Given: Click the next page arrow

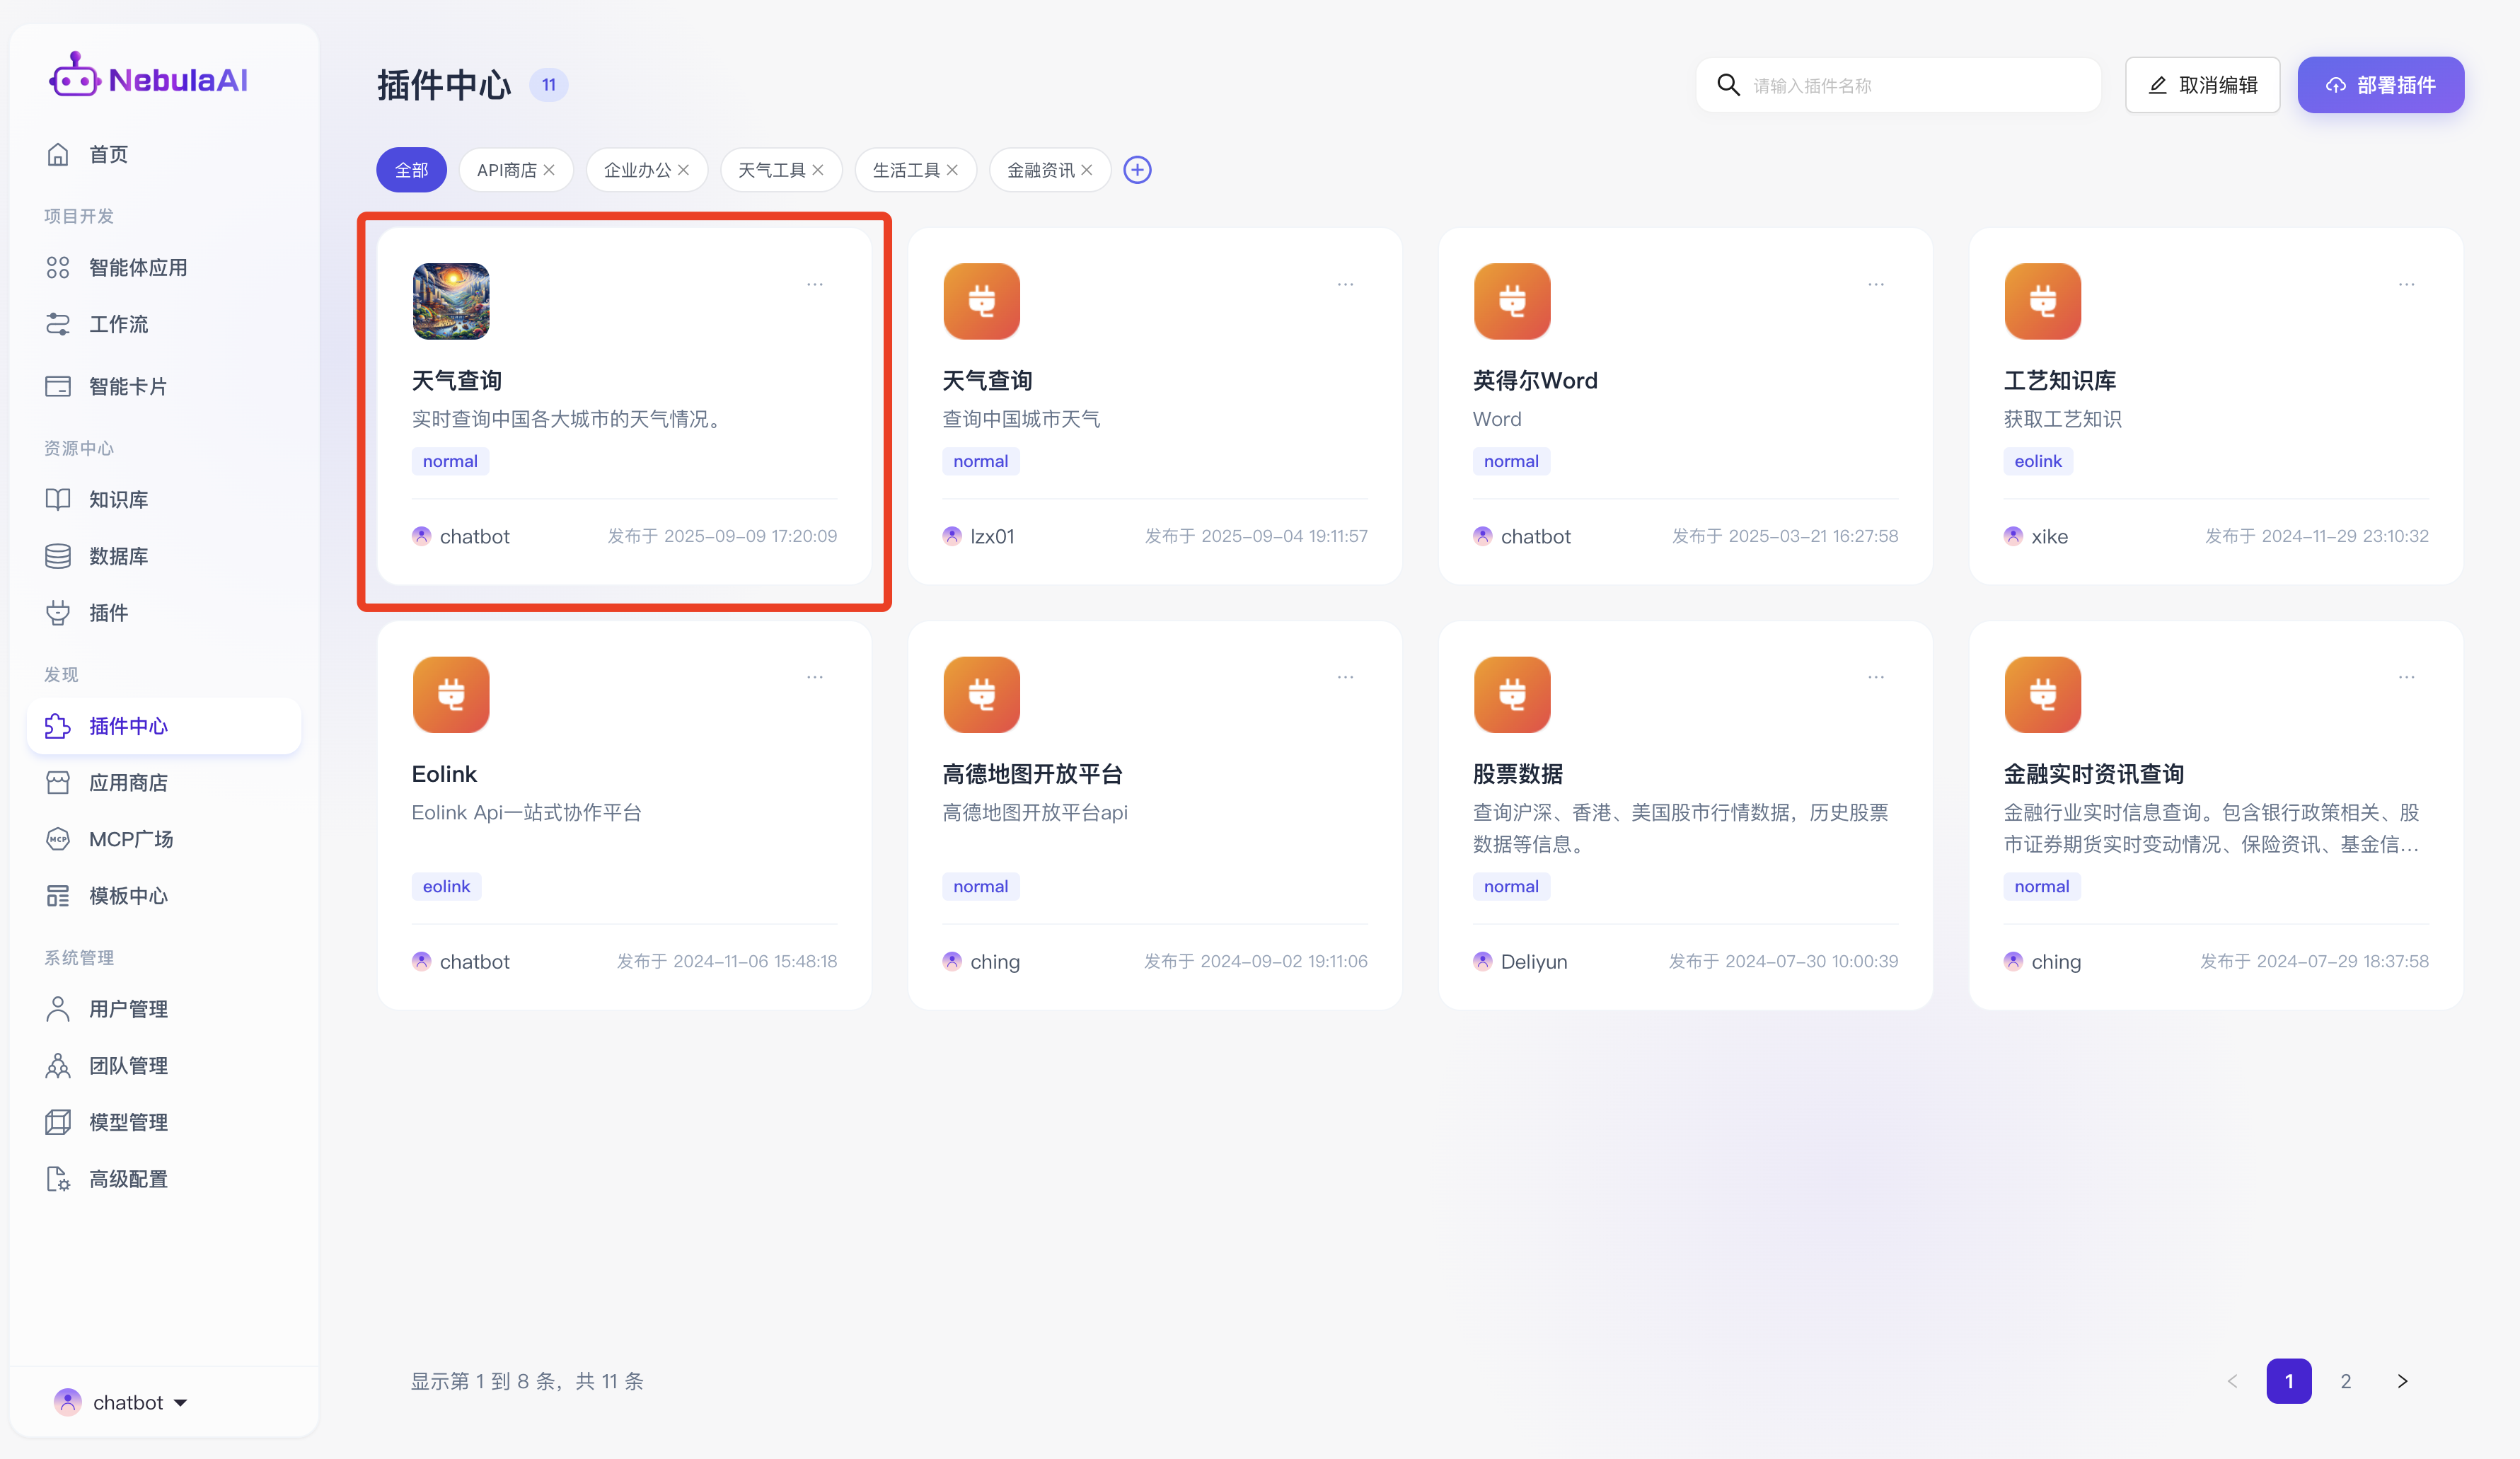Looking at the screenshot, I should tap(2402, 1381).
